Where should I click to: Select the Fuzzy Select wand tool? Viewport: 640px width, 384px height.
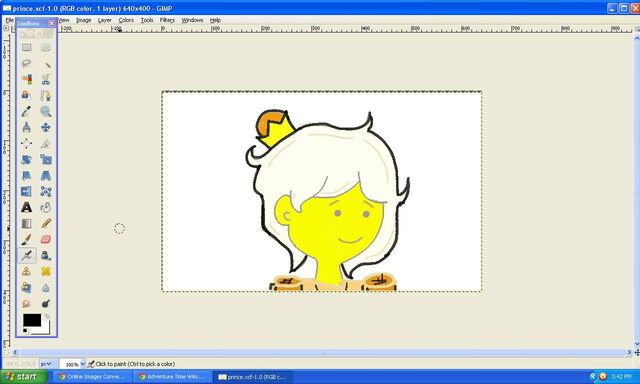(46, 63)
